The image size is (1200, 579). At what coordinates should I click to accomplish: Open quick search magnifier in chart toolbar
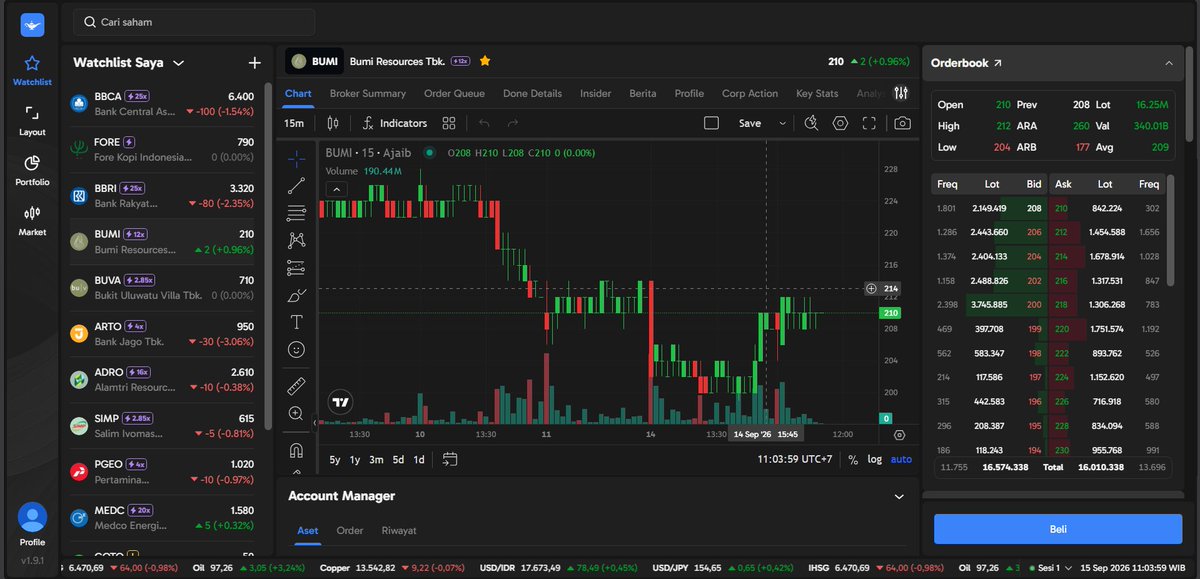(x=811, y=123)
